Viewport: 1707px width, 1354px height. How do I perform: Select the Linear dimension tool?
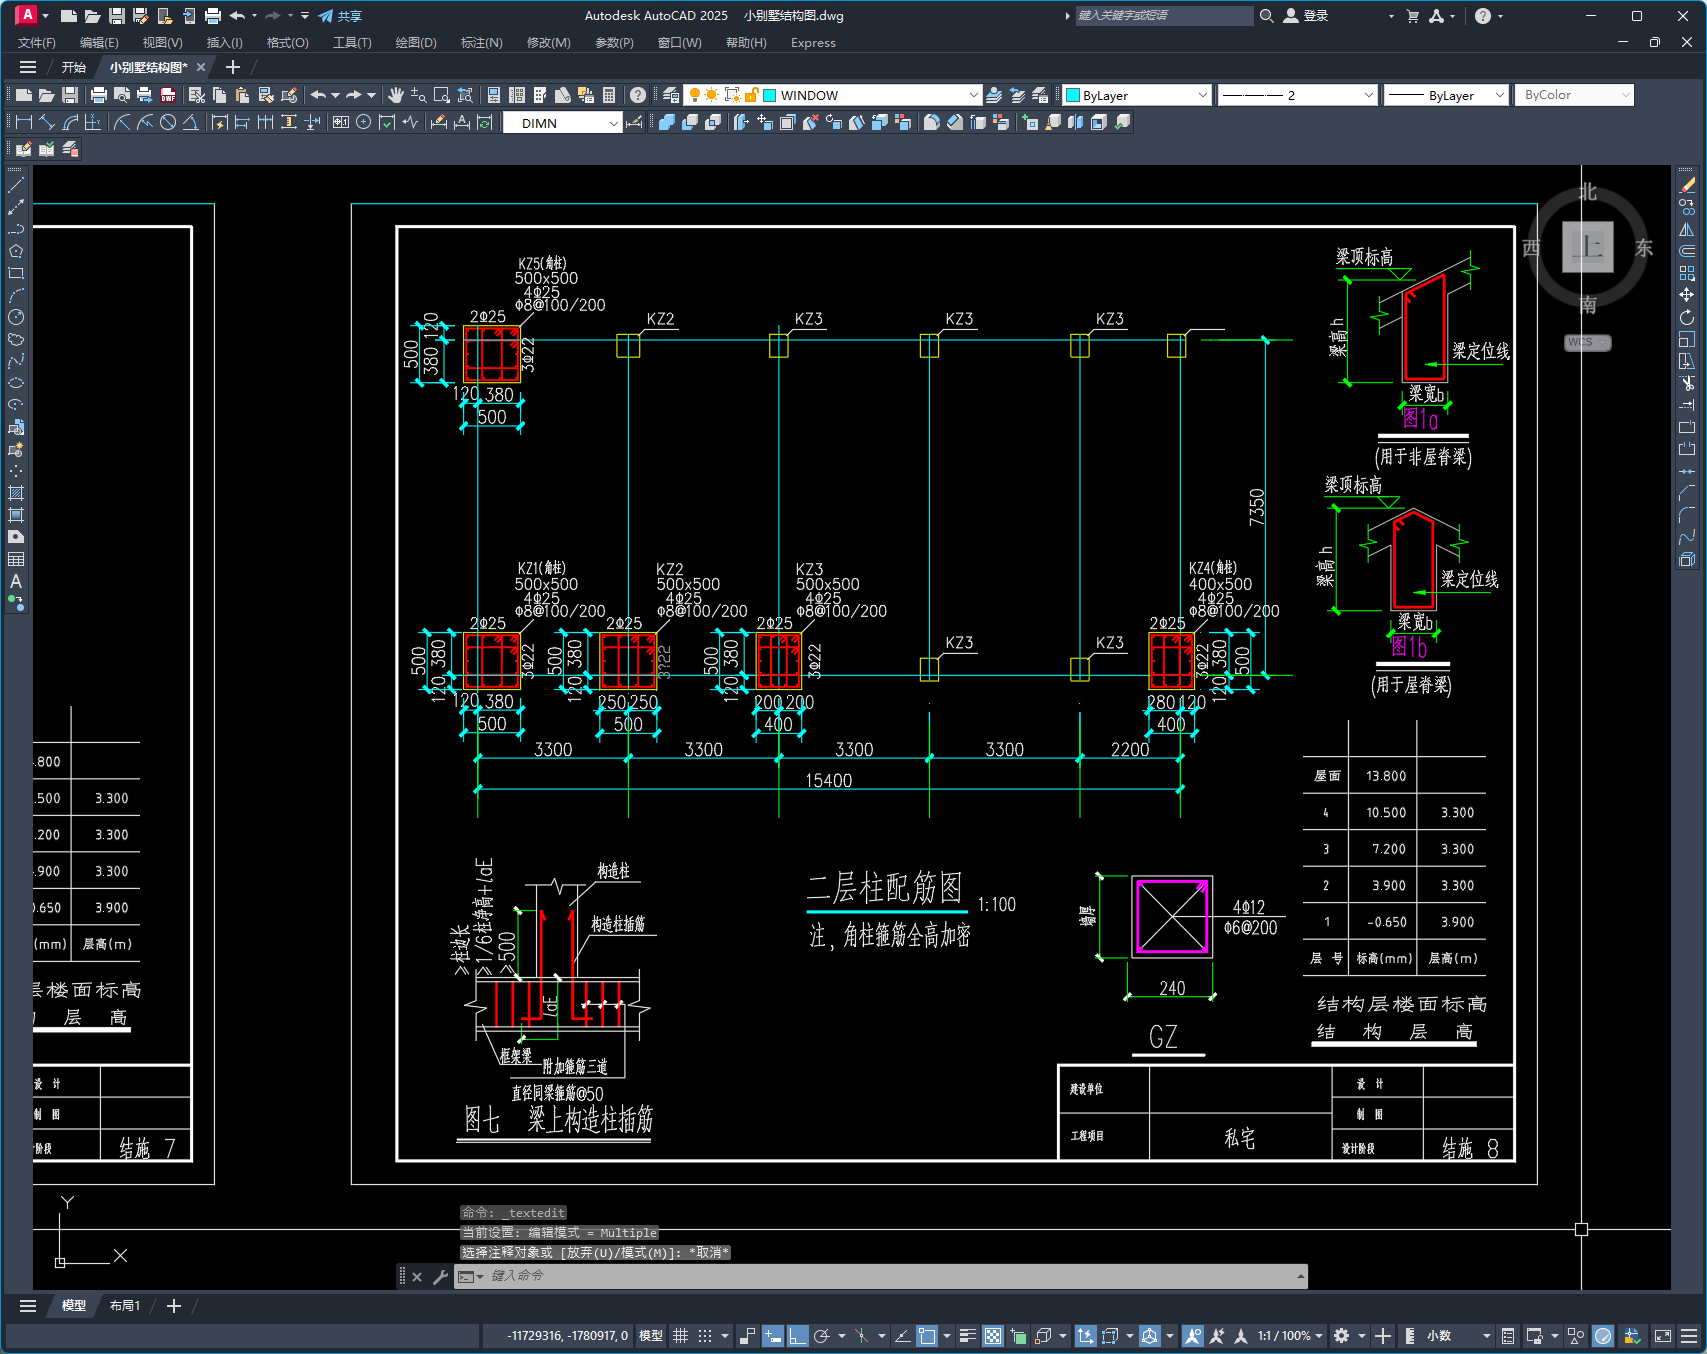click(24, 122)
